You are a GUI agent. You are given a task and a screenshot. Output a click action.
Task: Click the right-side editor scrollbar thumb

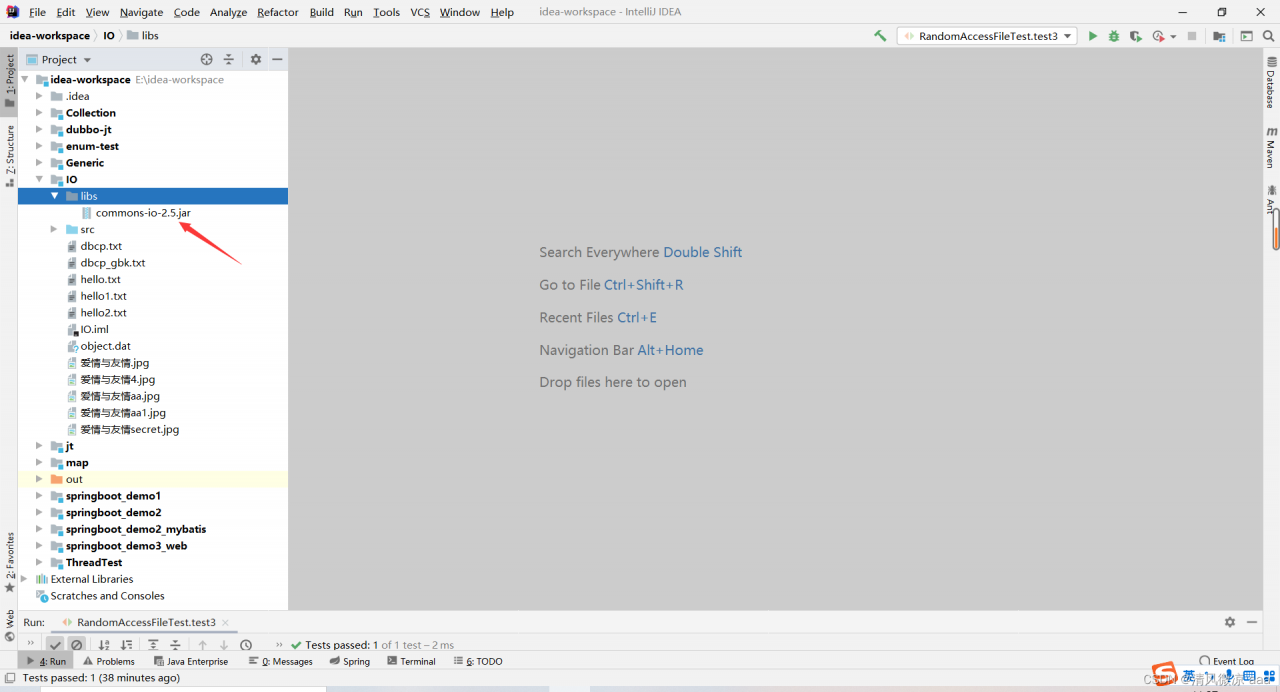click(x=1276, y=229)
